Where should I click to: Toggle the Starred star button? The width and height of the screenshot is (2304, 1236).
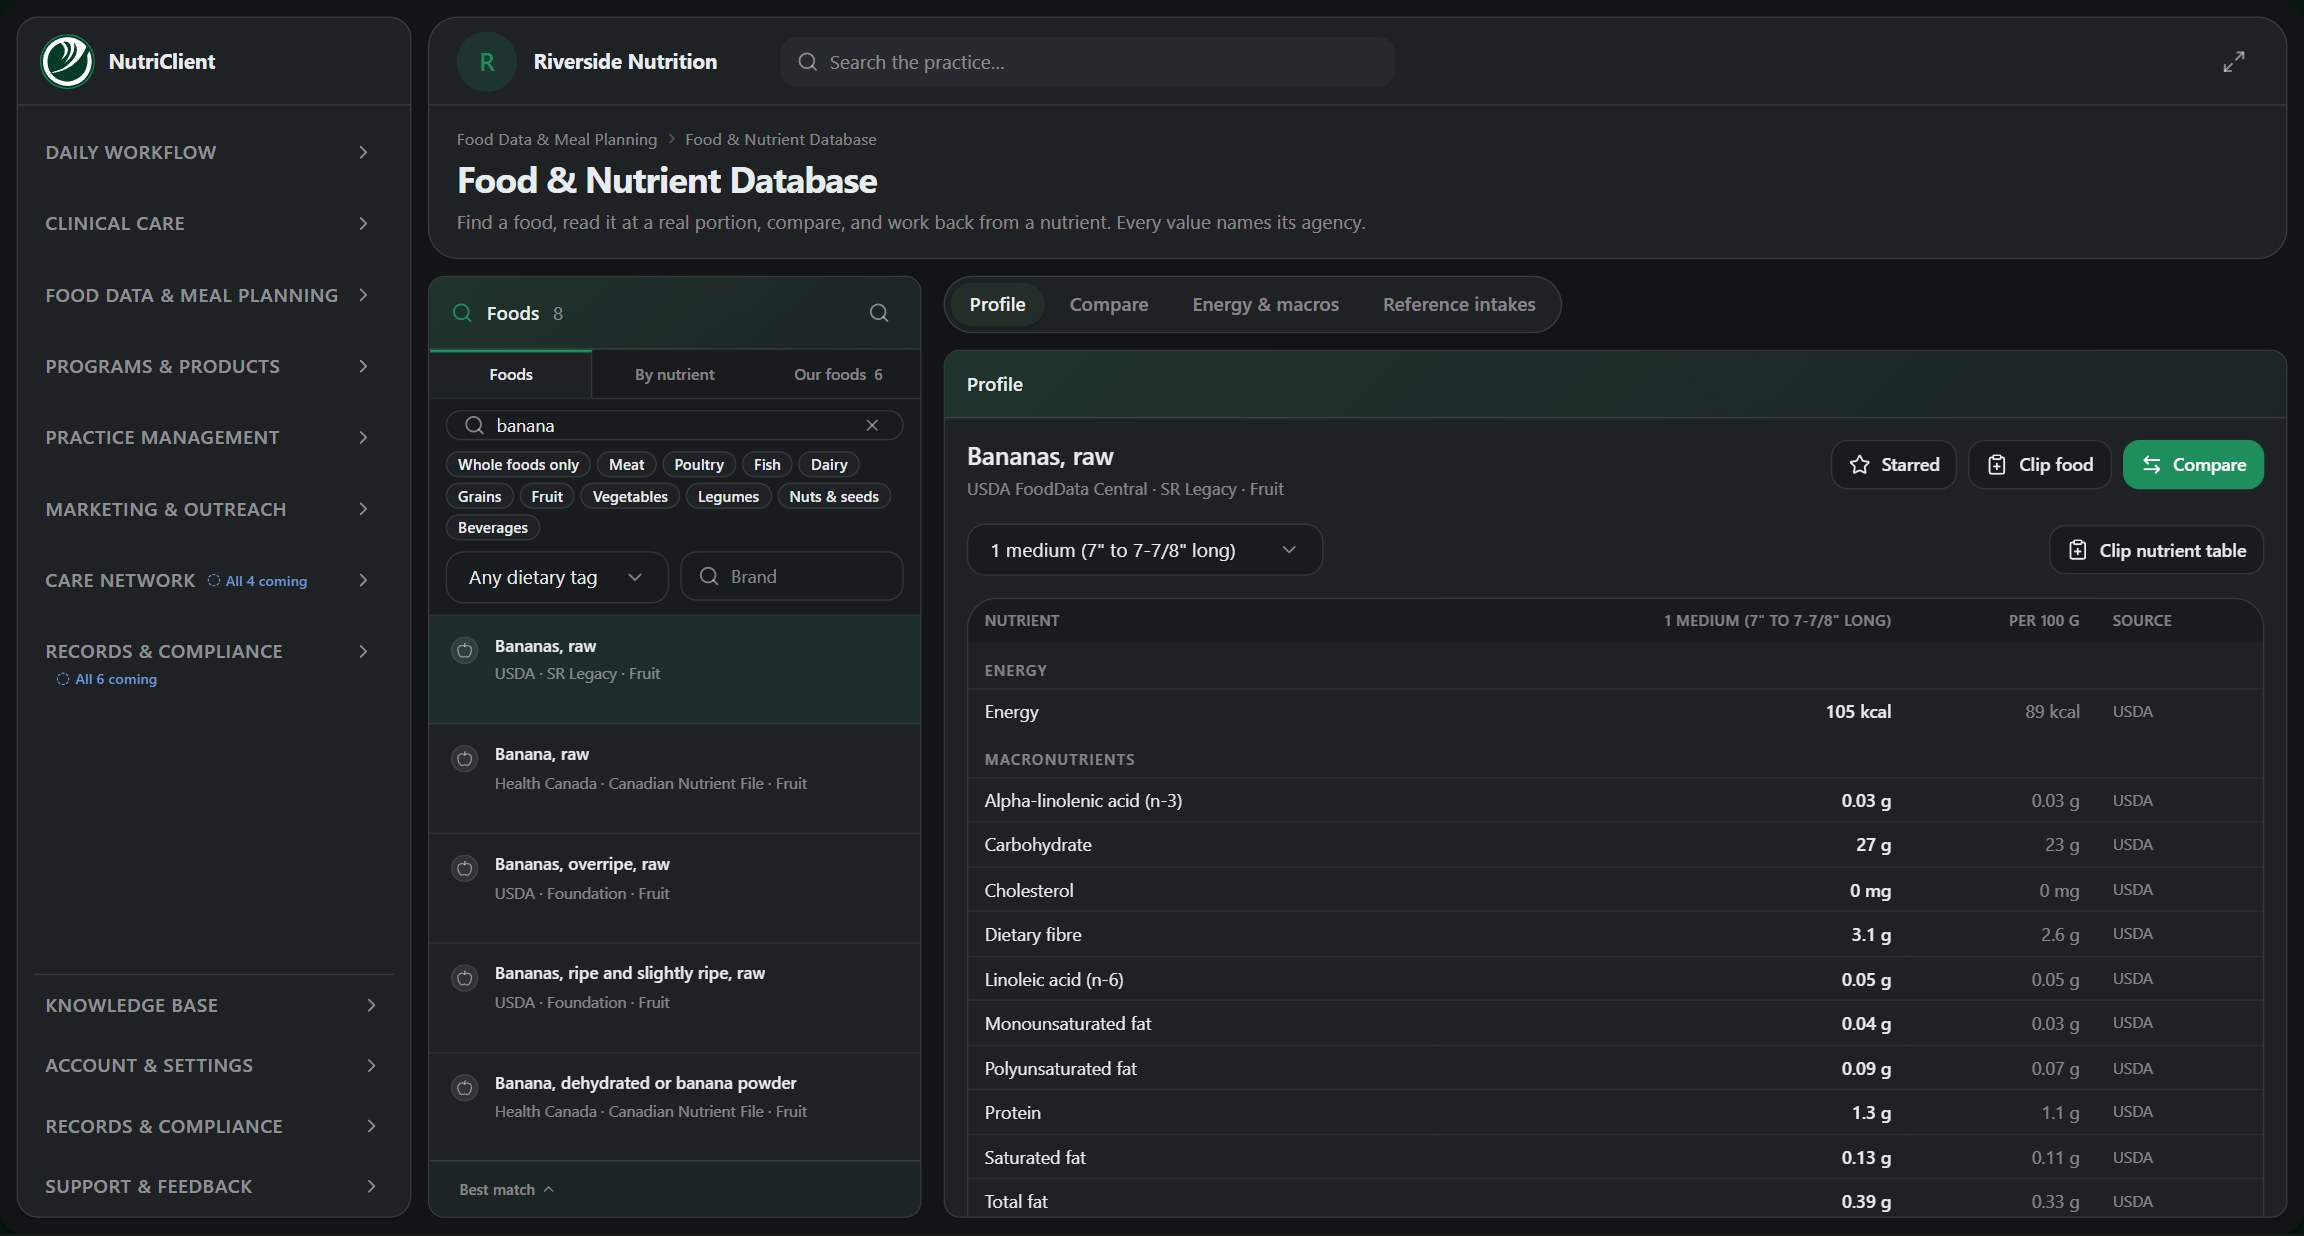pyautogui.click(x=1893, y=465)
